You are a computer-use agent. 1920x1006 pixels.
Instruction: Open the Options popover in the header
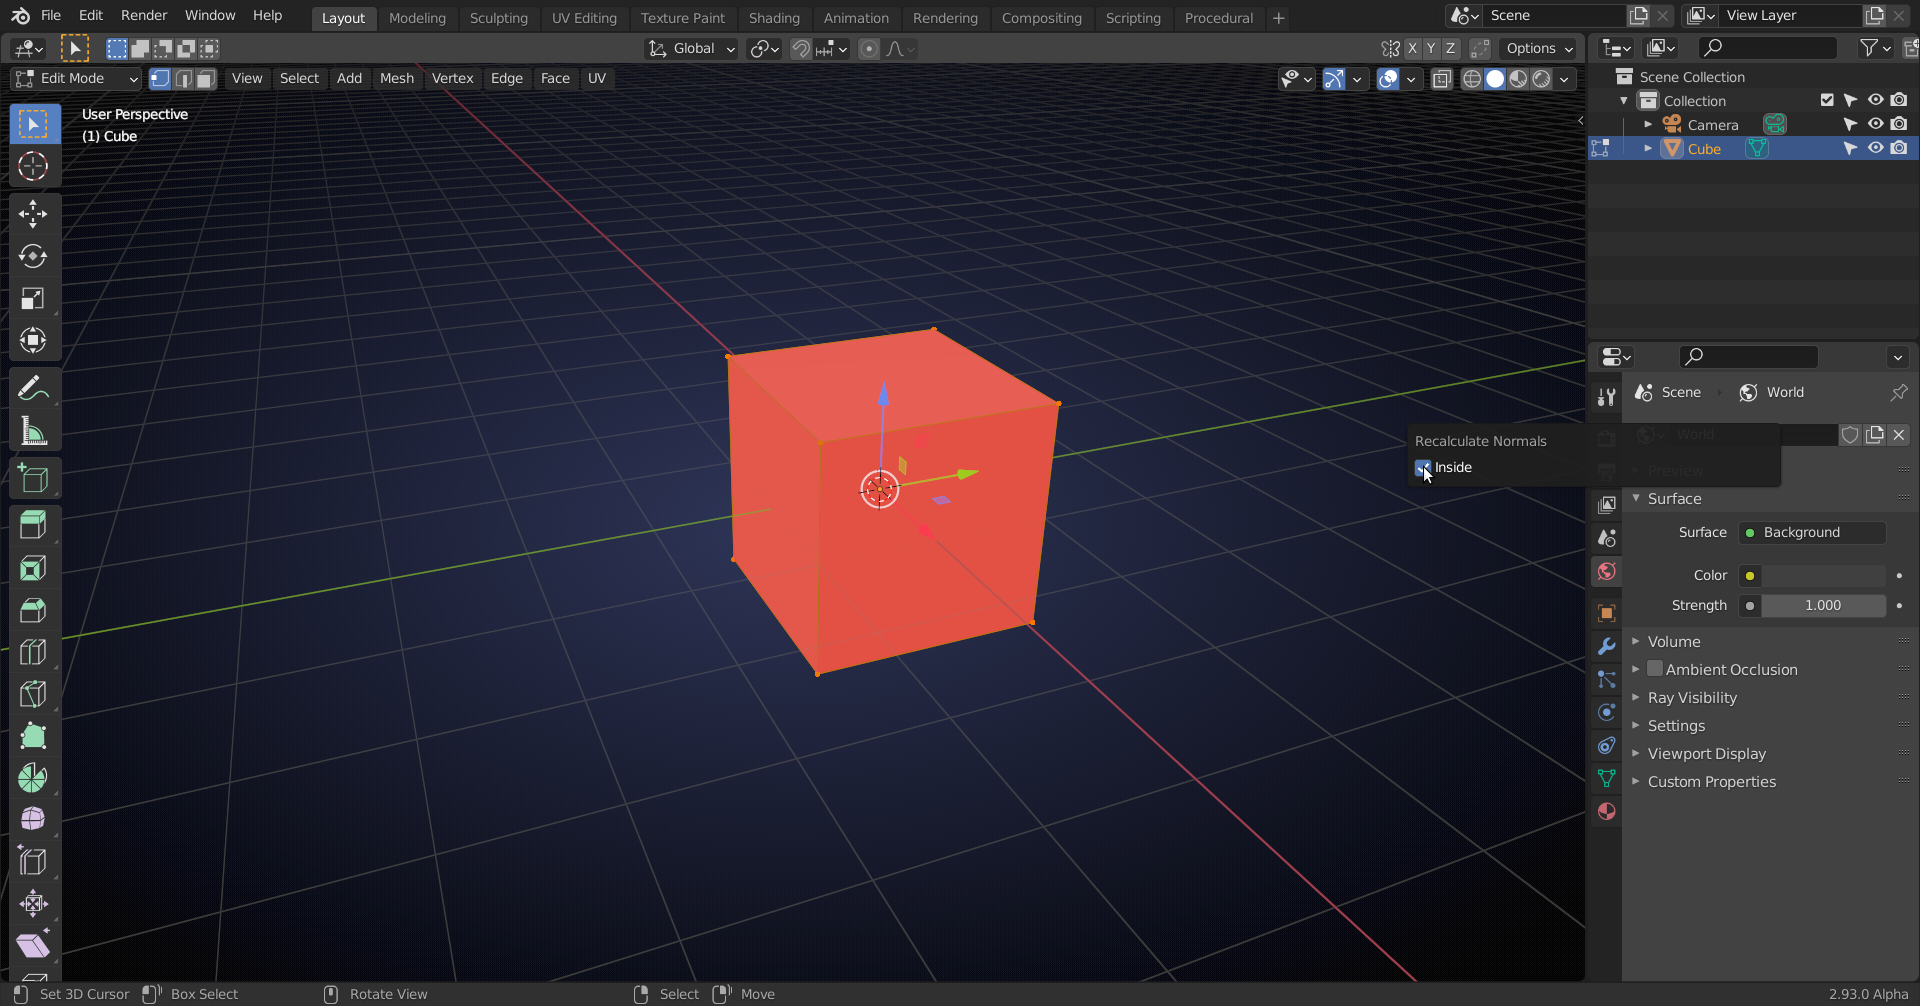coord(1538,48)
